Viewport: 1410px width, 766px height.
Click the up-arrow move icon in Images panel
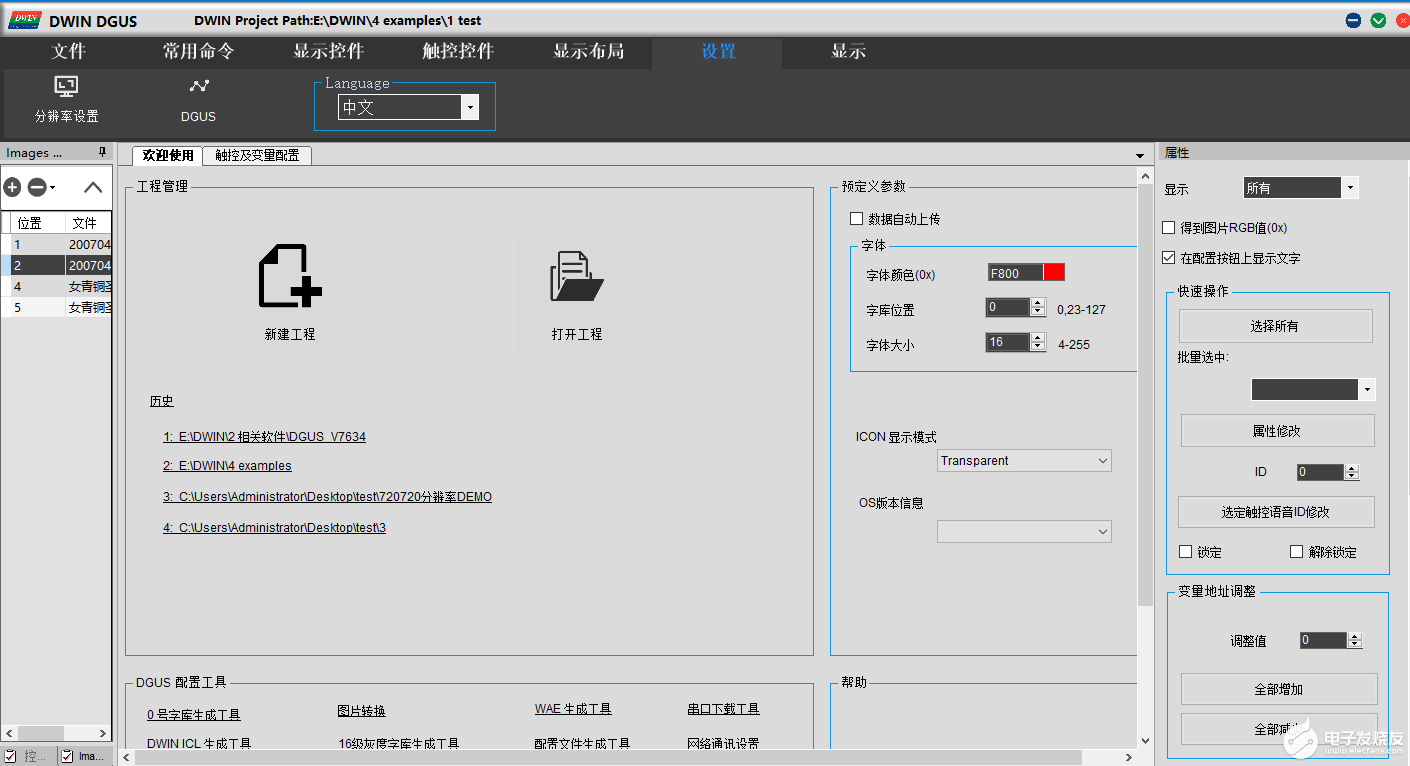(x=92, y=187)
